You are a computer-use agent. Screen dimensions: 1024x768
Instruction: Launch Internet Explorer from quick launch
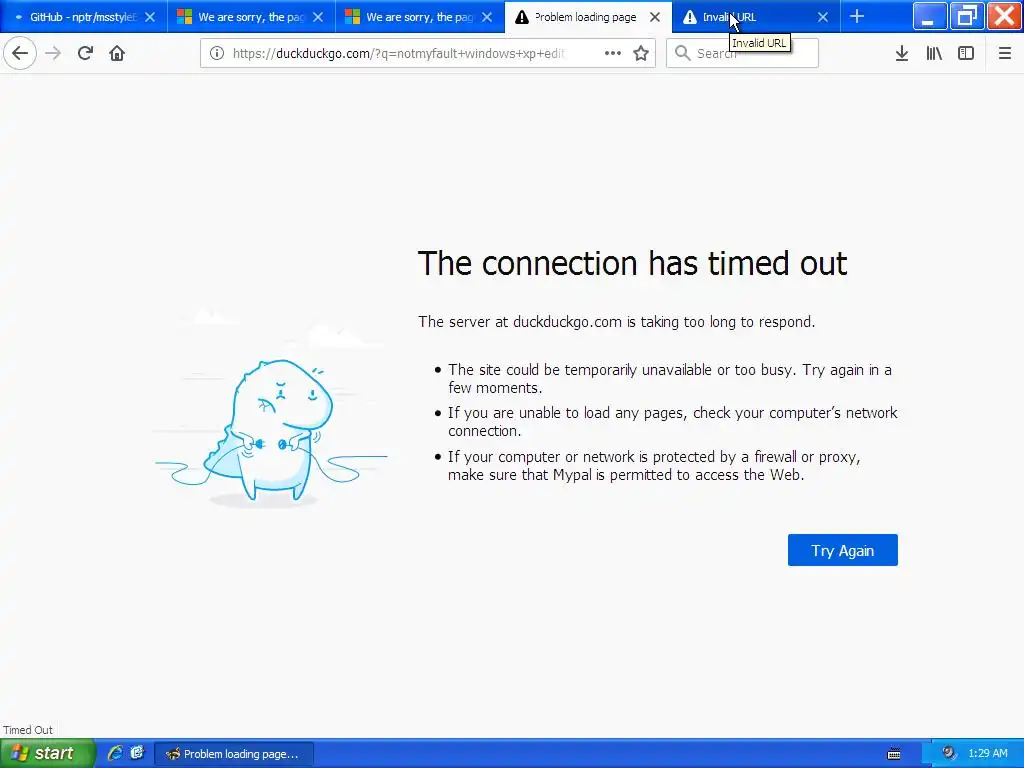(115, 753)
